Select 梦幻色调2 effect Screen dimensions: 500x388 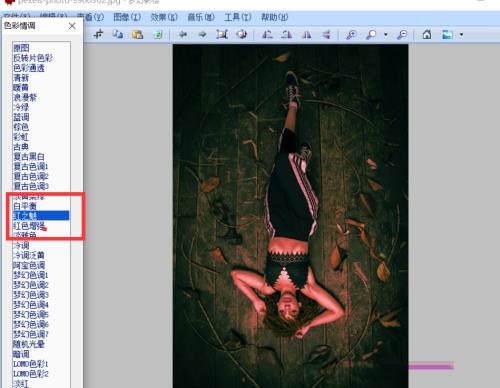31,285
